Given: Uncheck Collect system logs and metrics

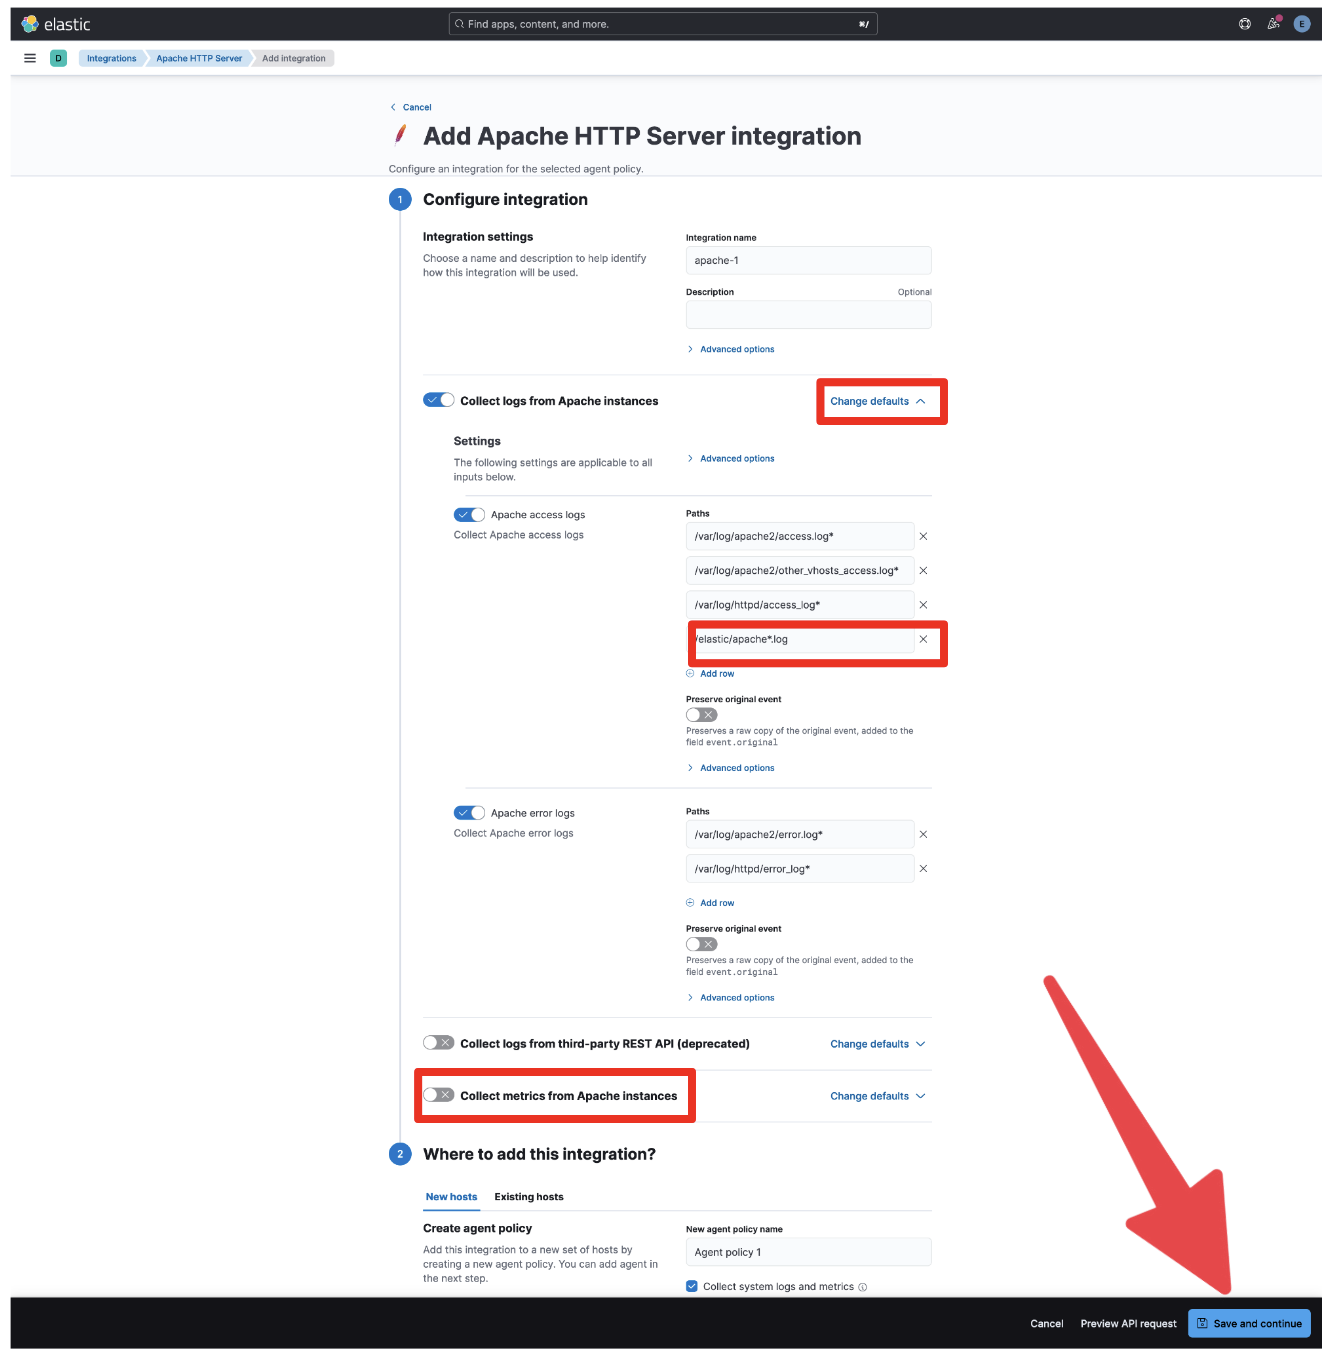Looking at the screenshot, I should (692, 1287).
